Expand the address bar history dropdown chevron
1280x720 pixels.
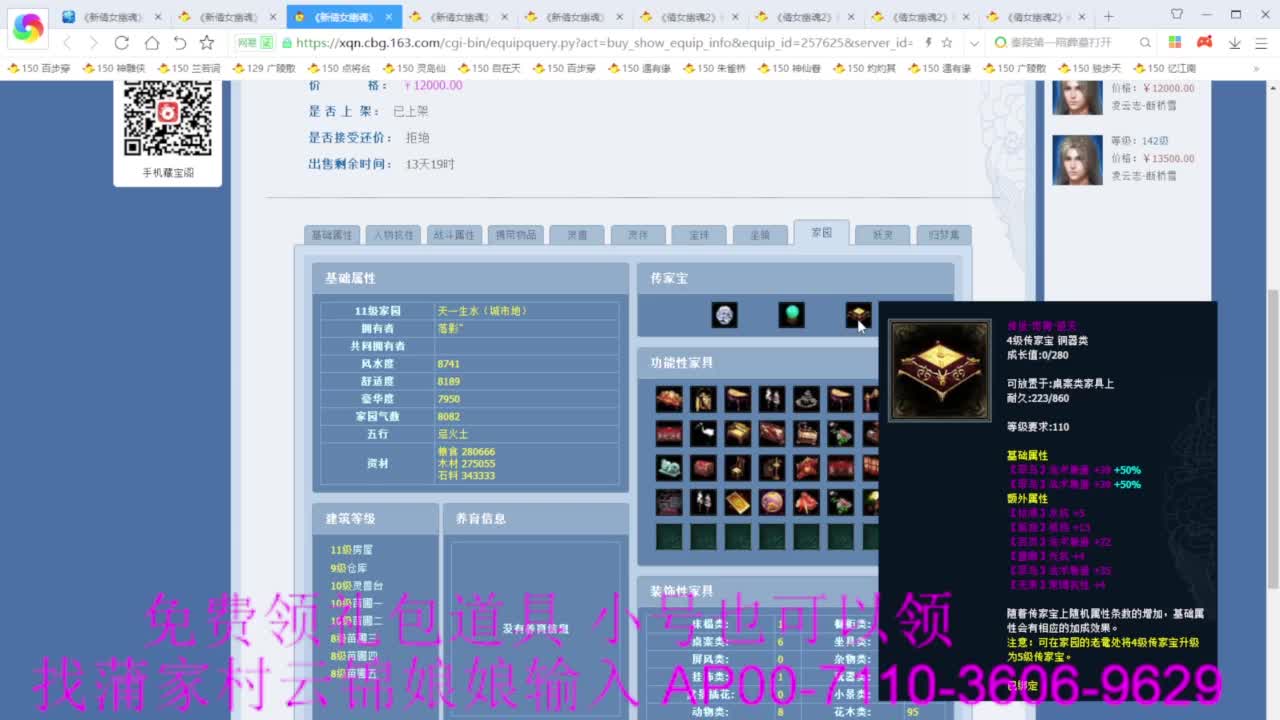(x=974, y=44)
